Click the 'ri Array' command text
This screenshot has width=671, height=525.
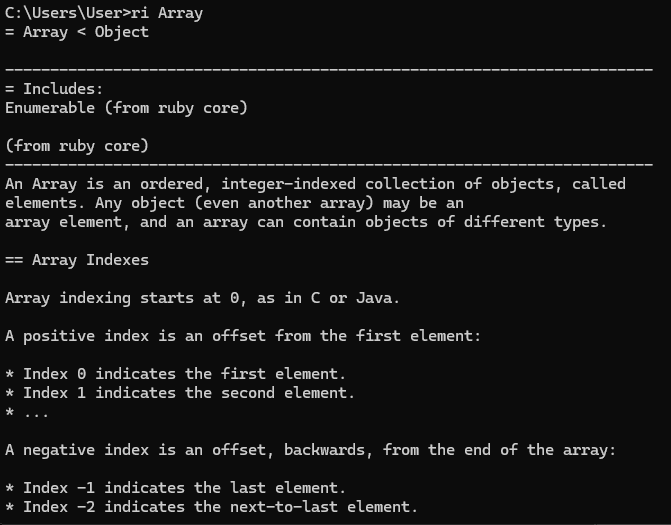point(171,13)
